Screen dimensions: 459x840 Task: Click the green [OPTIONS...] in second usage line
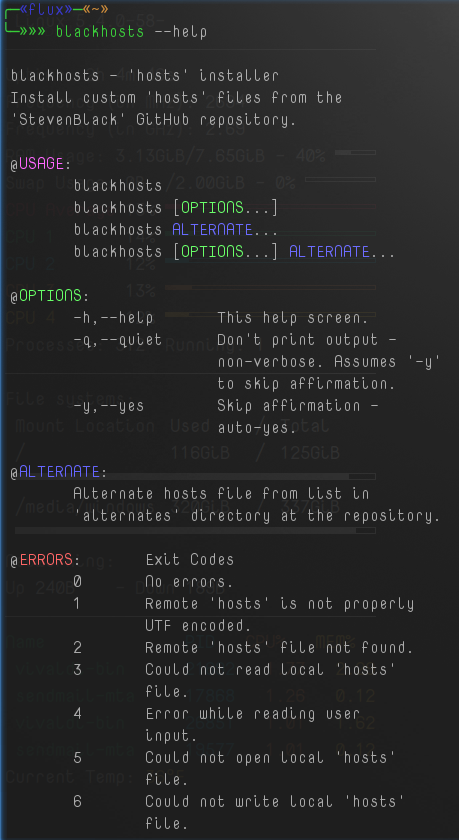click(225, 208)
